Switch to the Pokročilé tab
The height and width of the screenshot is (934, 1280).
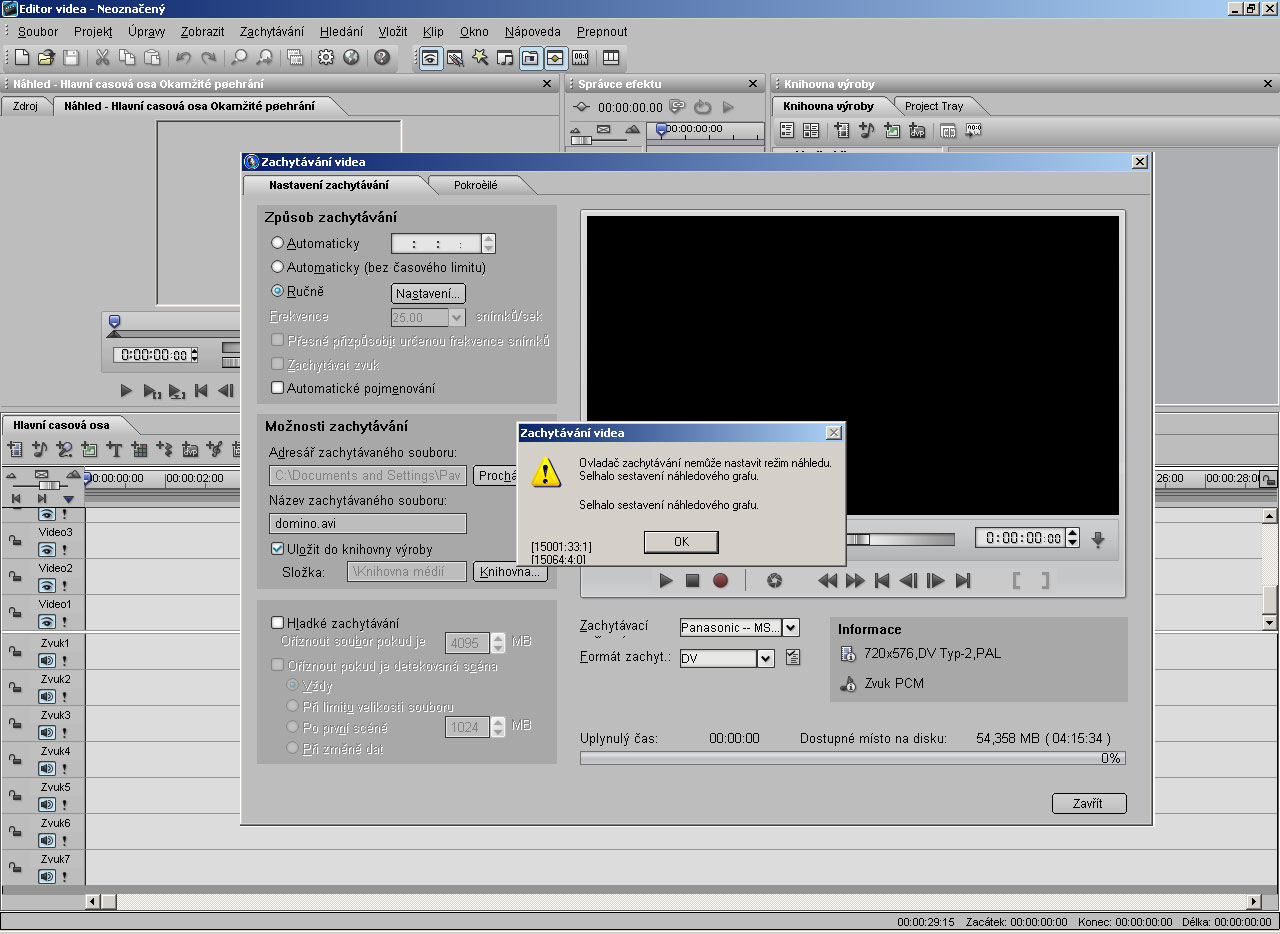[476, 185]
